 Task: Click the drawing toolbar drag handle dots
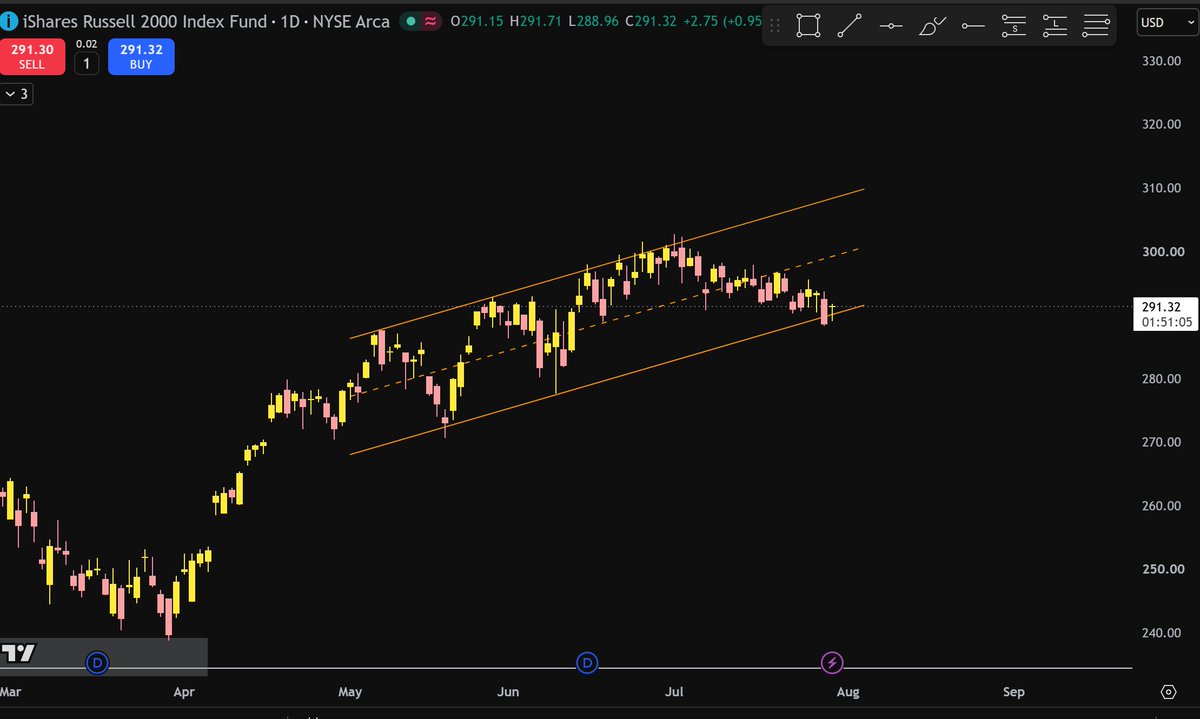click(776, 28)
